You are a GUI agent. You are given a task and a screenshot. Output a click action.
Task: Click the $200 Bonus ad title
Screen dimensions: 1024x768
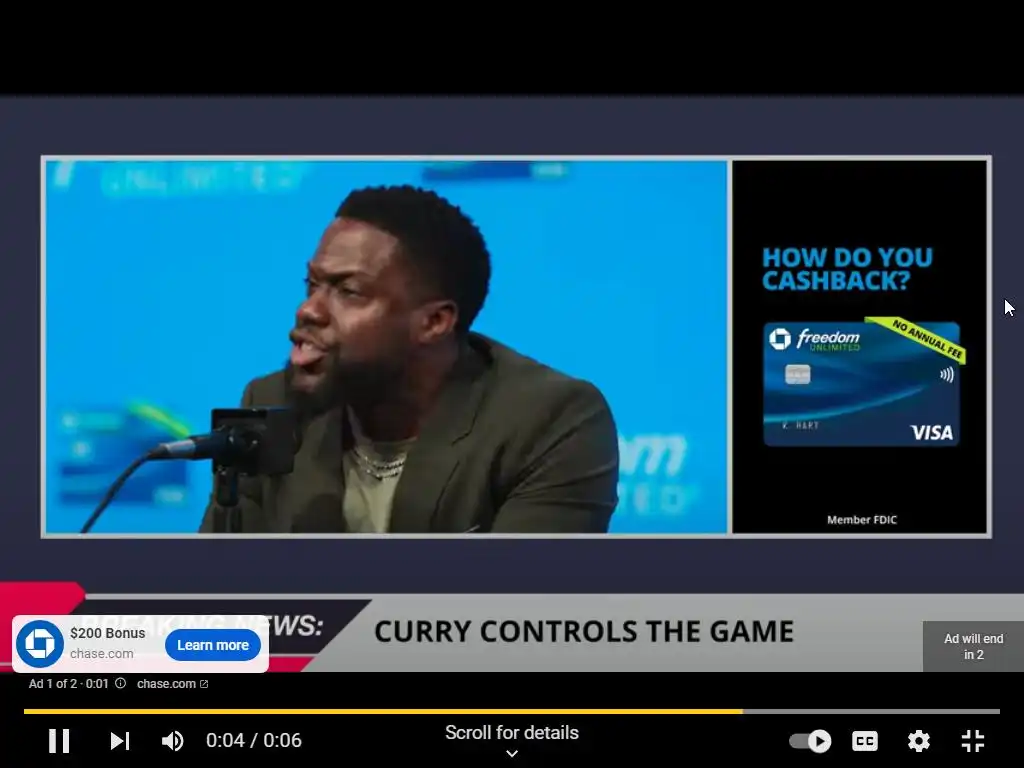coord(108,633)
